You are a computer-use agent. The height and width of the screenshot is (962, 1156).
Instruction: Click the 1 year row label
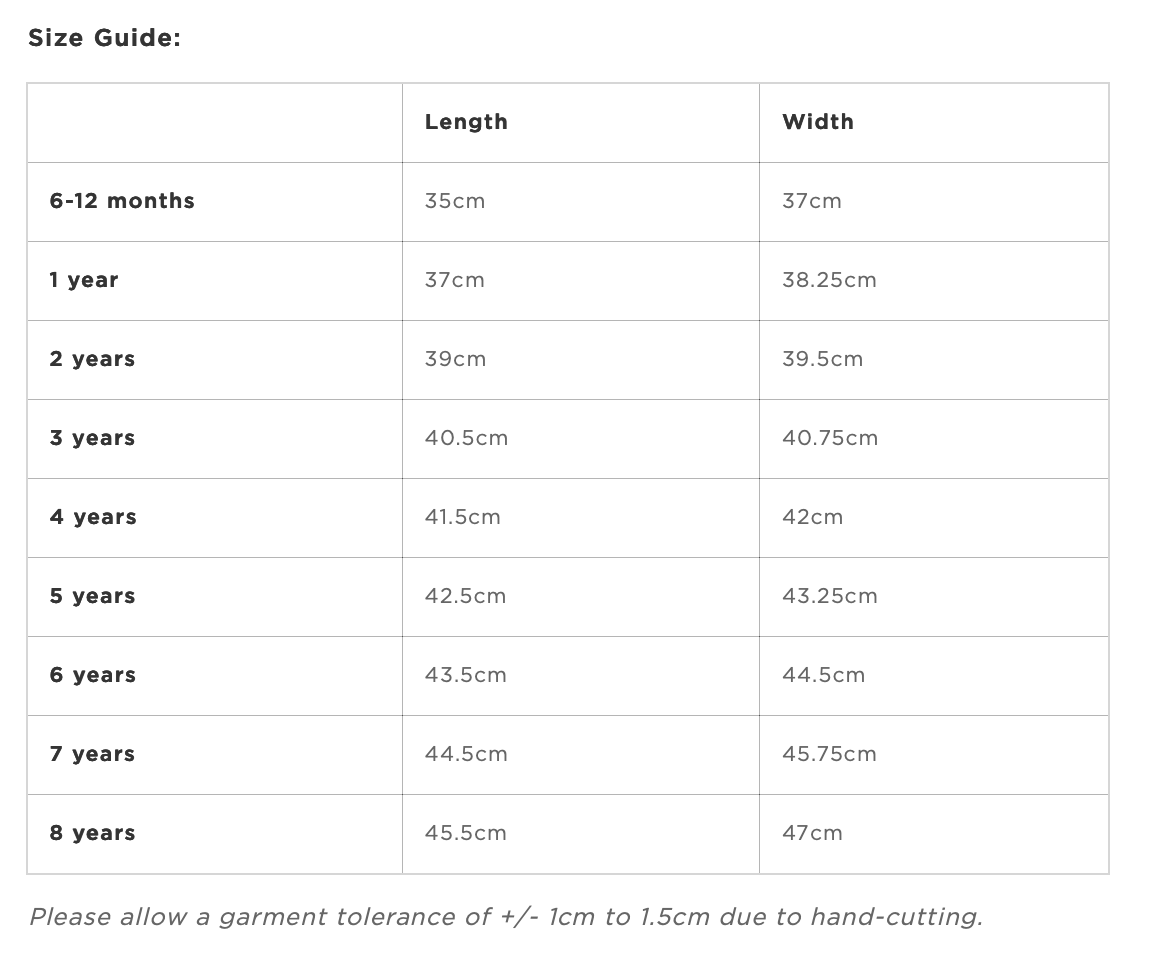[x=83, y=281]
